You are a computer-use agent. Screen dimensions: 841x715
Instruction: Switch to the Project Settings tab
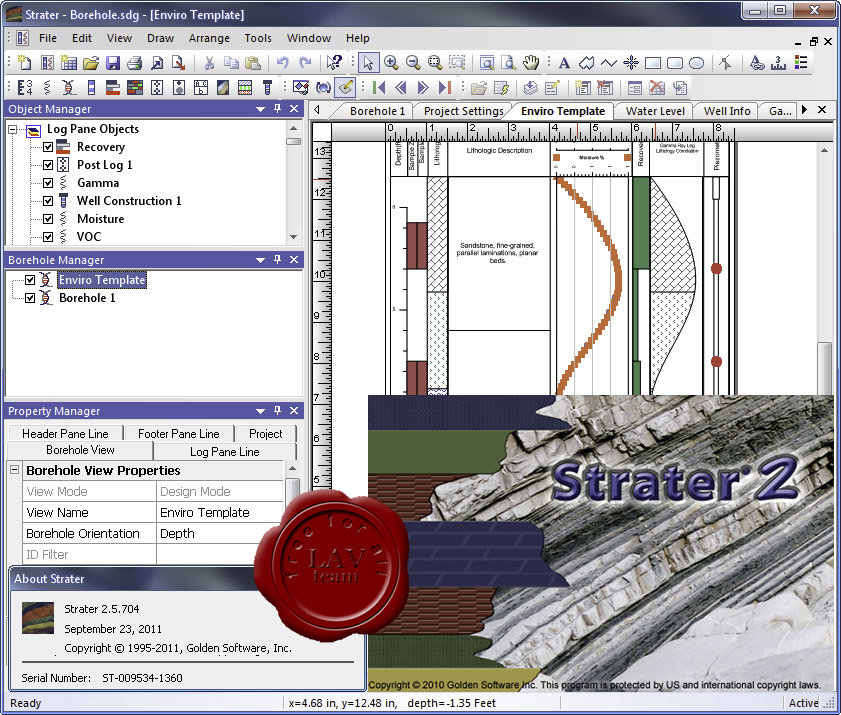(463, 111)
